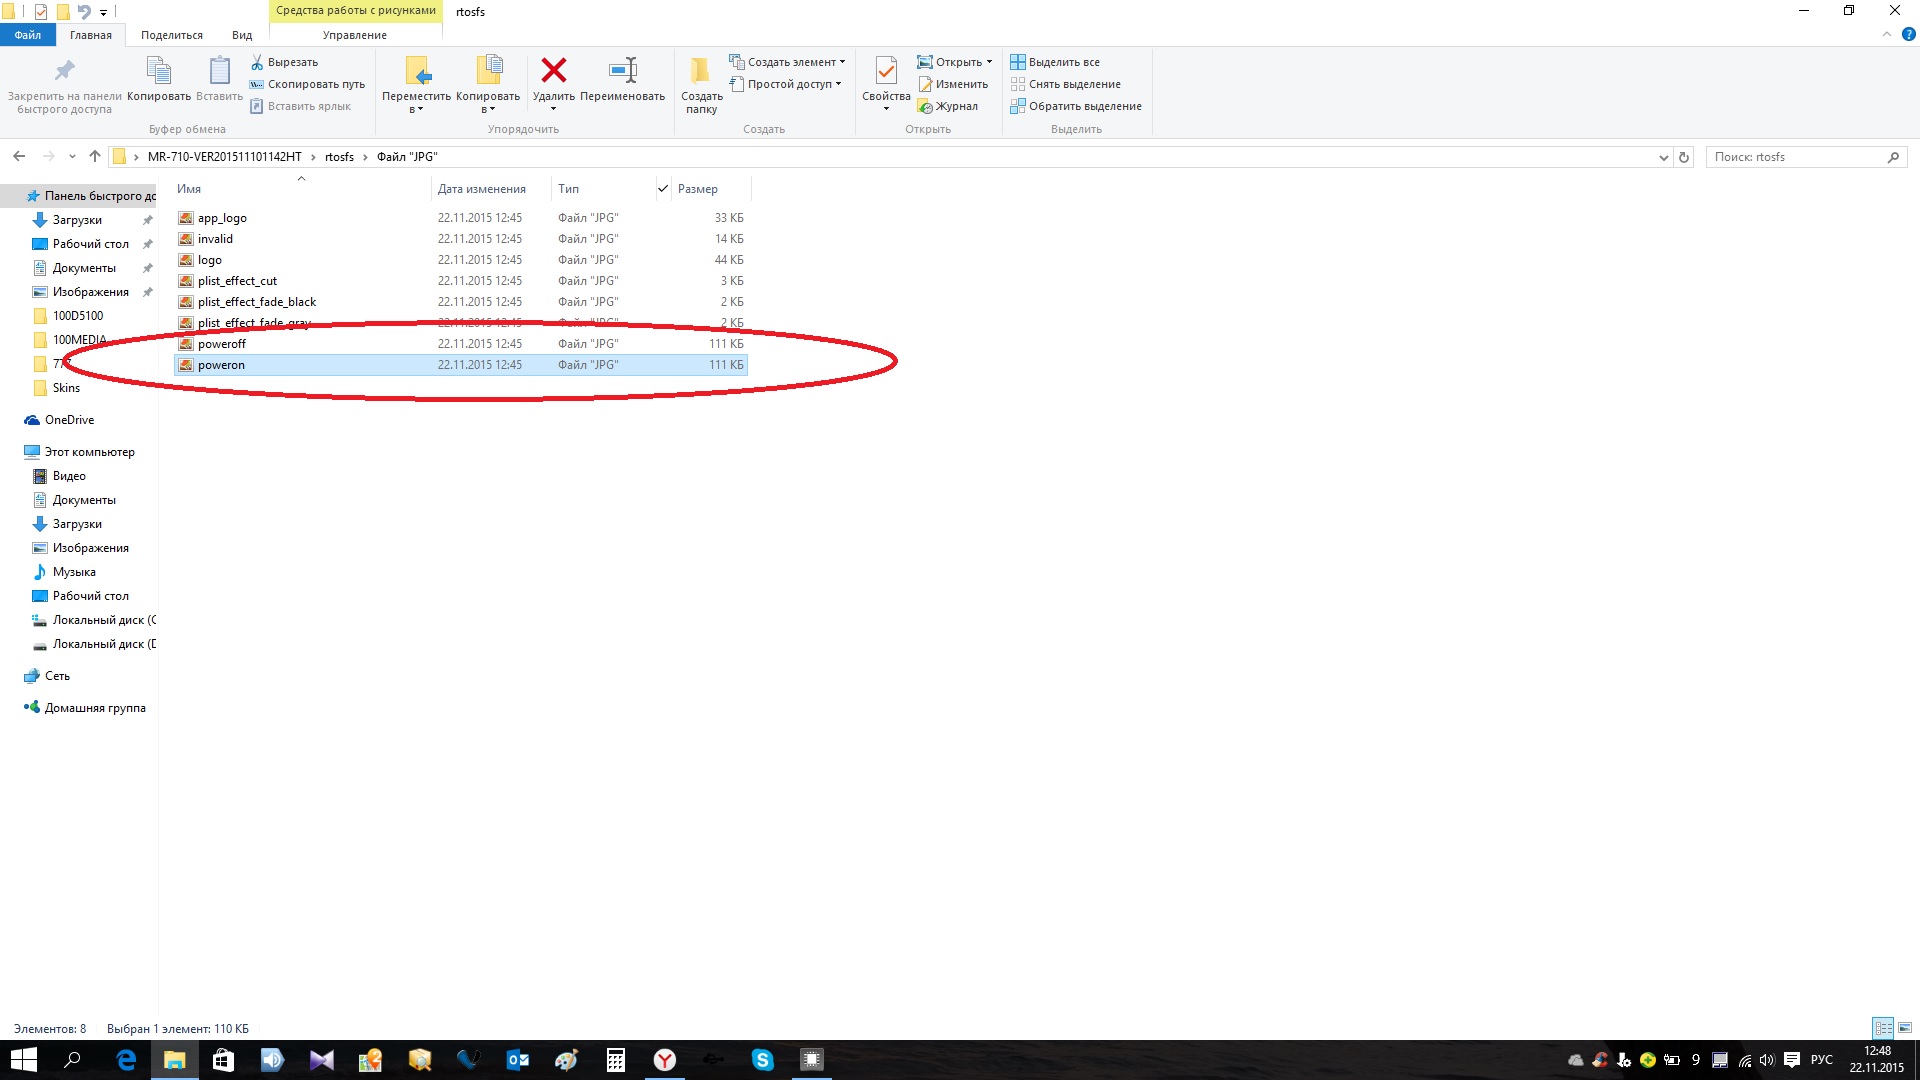Click the Копировать copy icon in ribbon
Viewport: 1920px width, 1080px height.
[x=159, y=71]
